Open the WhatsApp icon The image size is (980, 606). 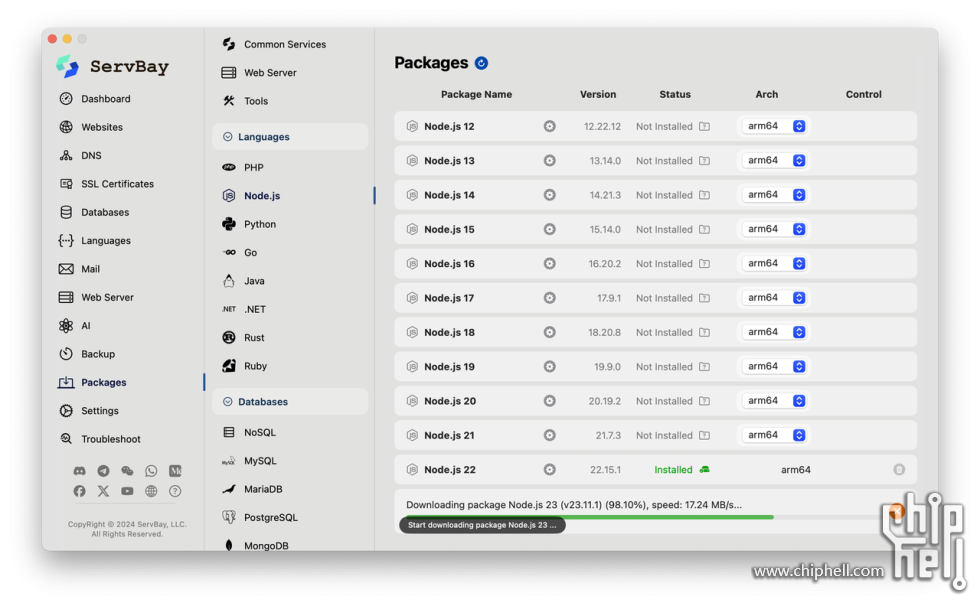click(x=151, y=471)
